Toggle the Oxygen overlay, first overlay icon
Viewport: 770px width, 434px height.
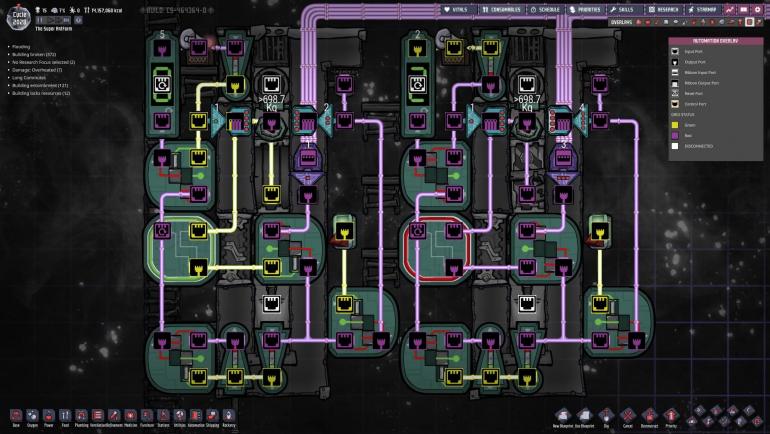639,22
